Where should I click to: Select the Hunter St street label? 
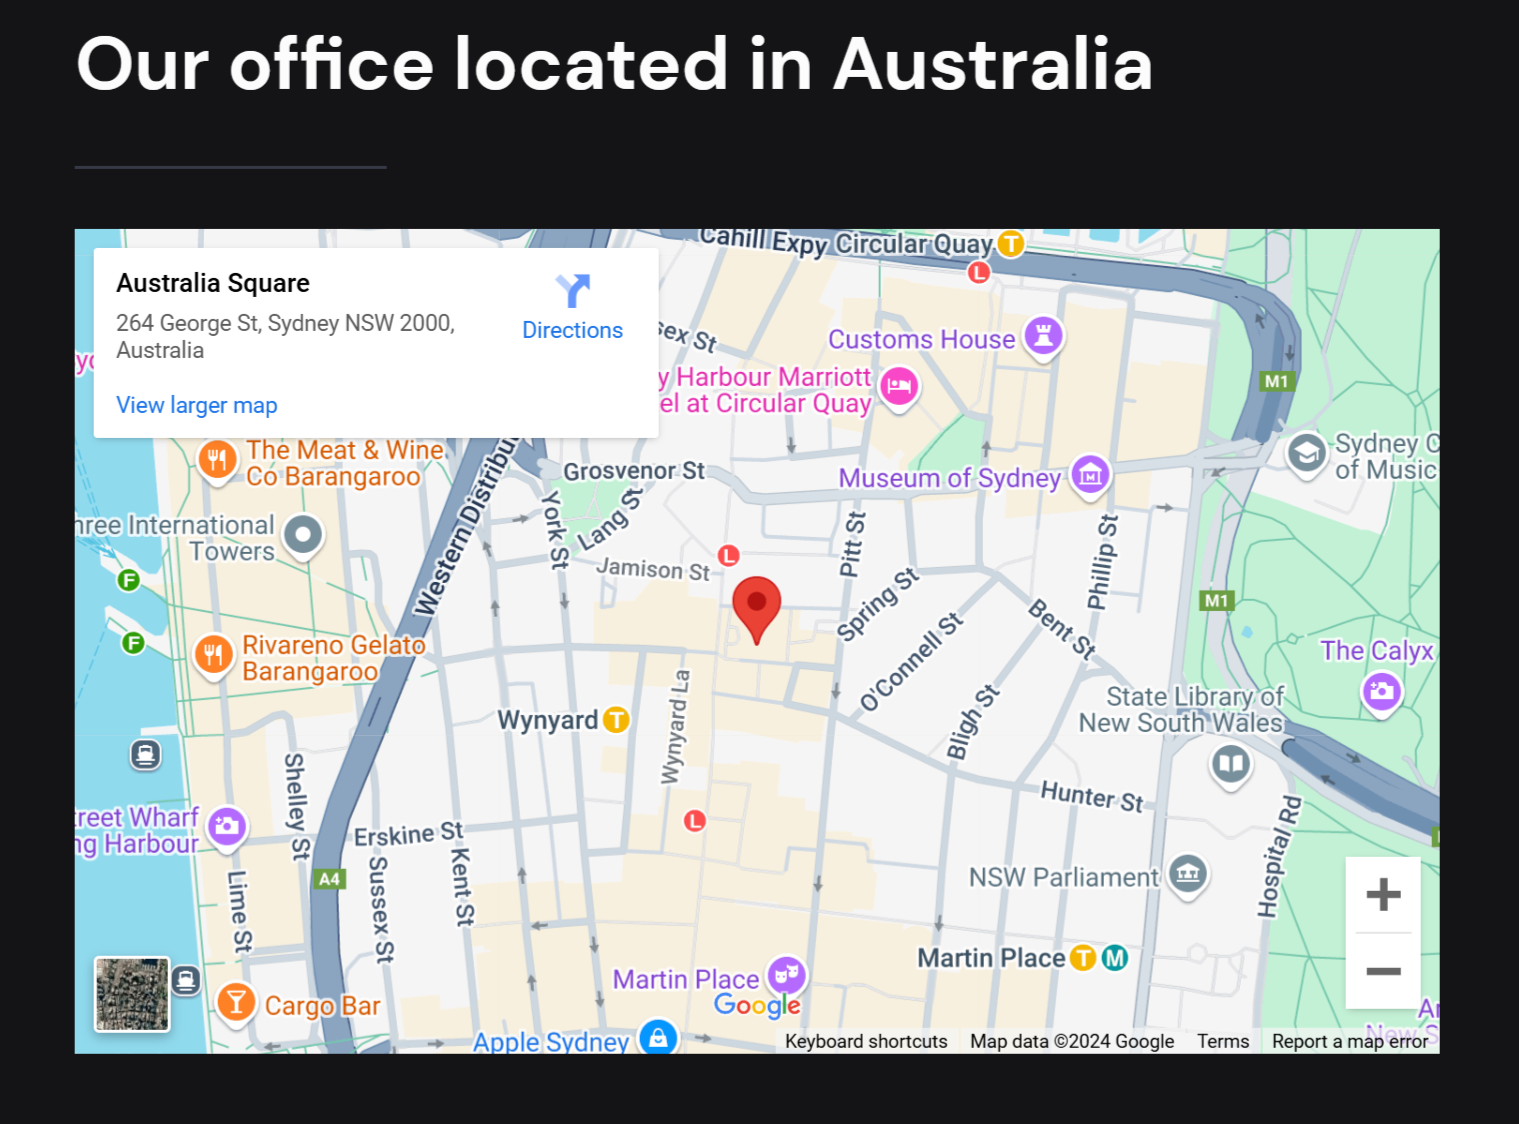click(1092, 797)
